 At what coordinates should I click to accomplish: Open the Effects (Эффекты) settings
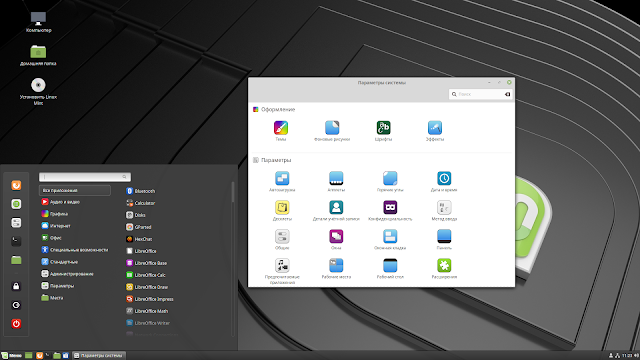point(435,131)
